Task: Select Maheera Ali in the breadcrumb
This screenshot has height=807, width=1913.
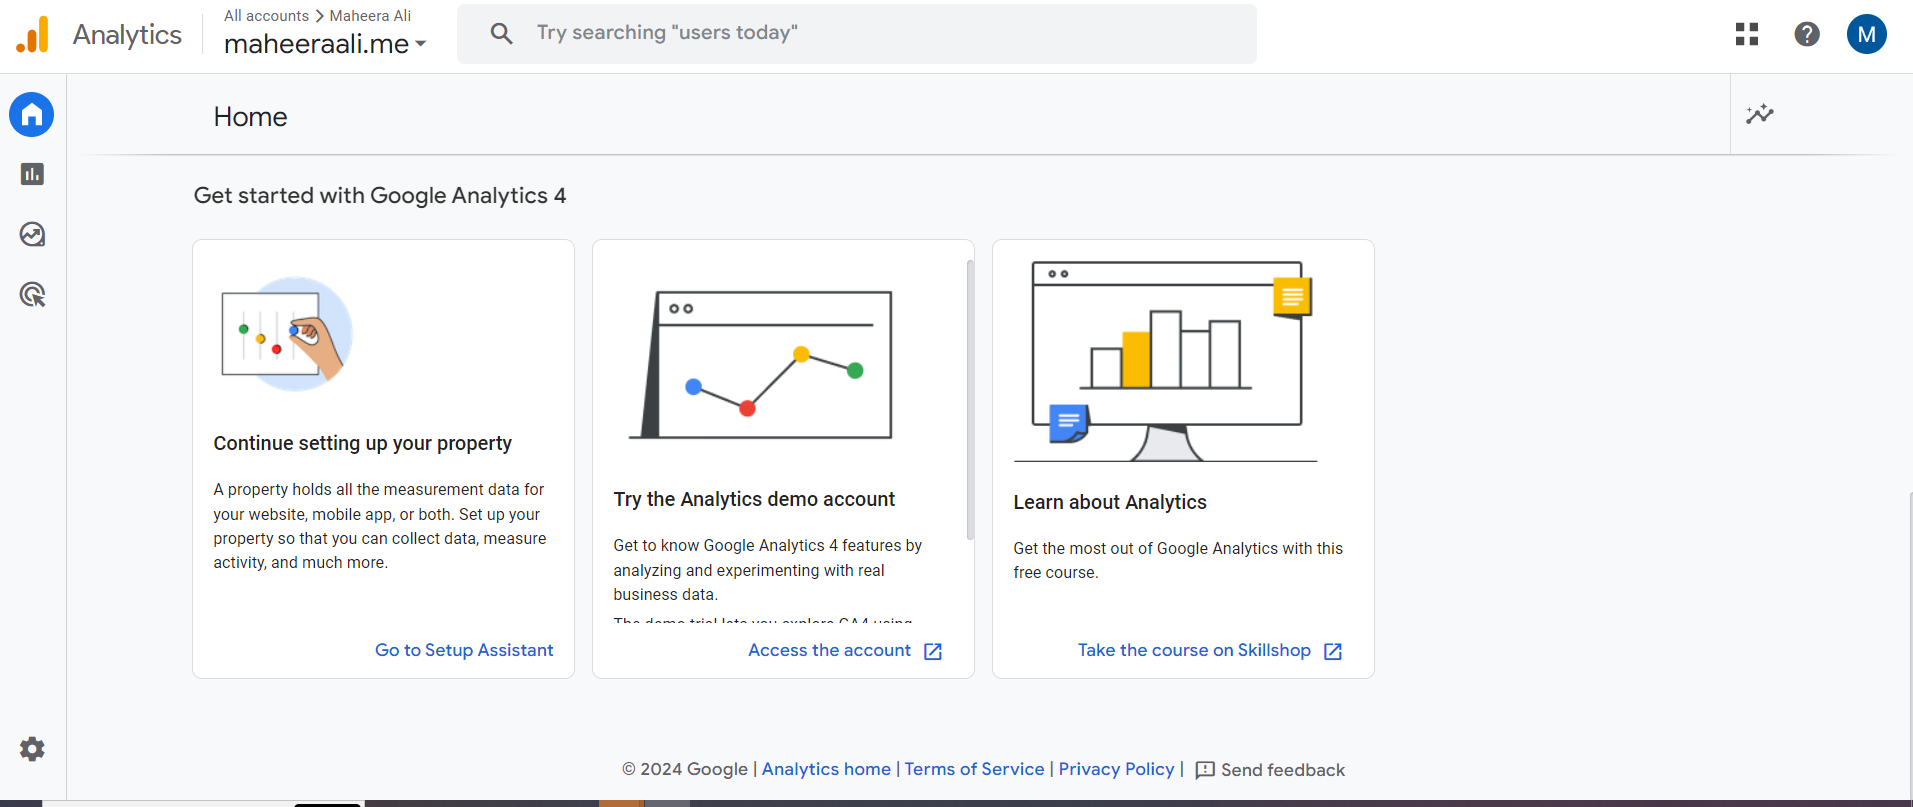Action: click(x=369, y=15)
